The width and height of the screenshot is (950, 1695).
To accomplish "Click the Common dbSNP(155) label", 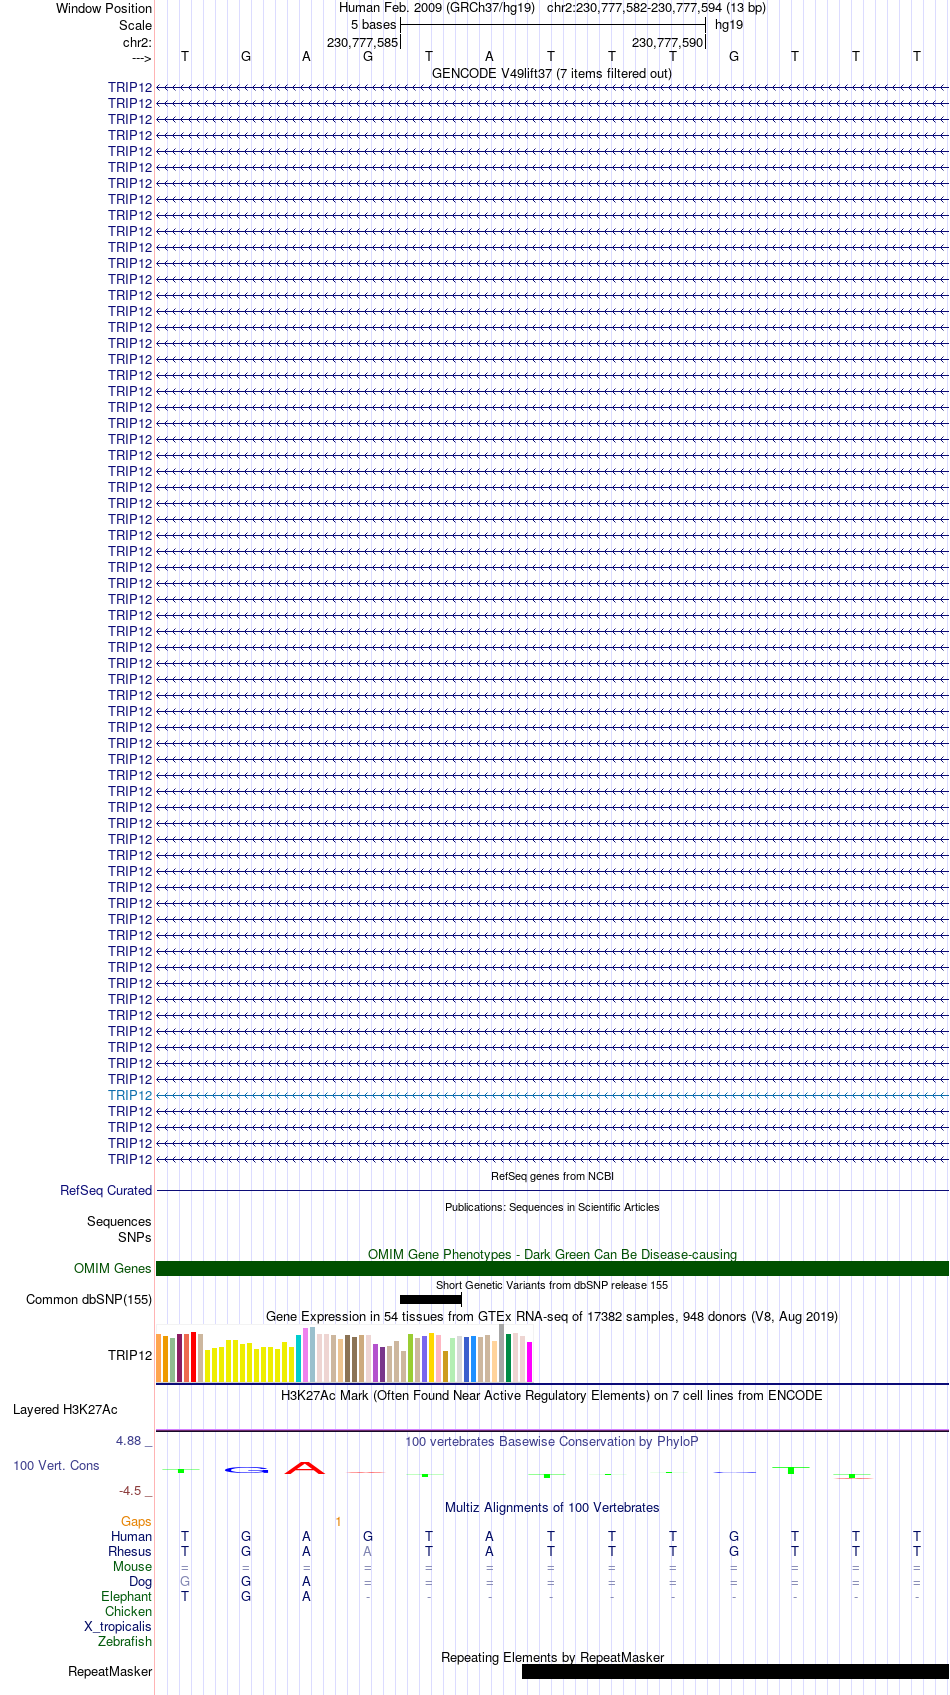I will (89, 1299).
